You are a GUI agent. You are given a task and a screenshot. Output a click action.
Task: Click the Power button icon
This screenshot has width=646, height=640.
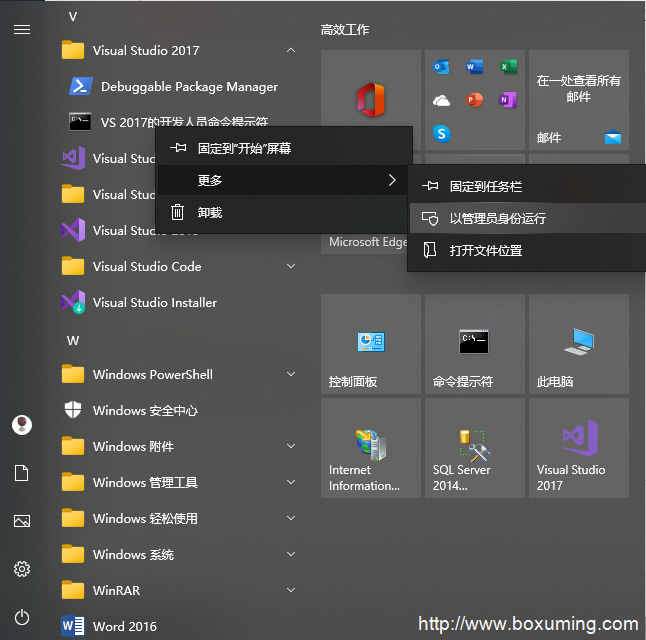[22, 617]
